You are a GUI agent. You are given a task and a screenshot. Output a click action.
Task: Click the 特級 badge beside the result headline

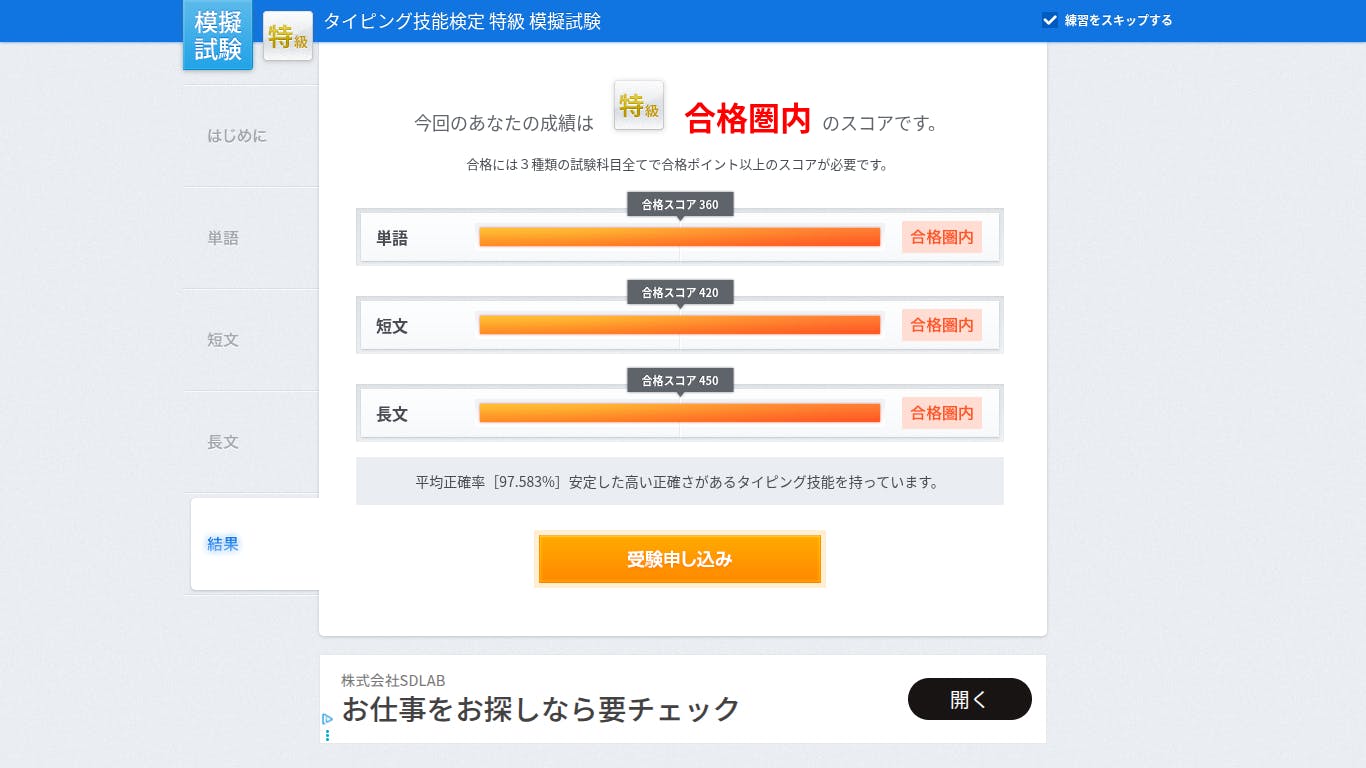coord(639,106)
